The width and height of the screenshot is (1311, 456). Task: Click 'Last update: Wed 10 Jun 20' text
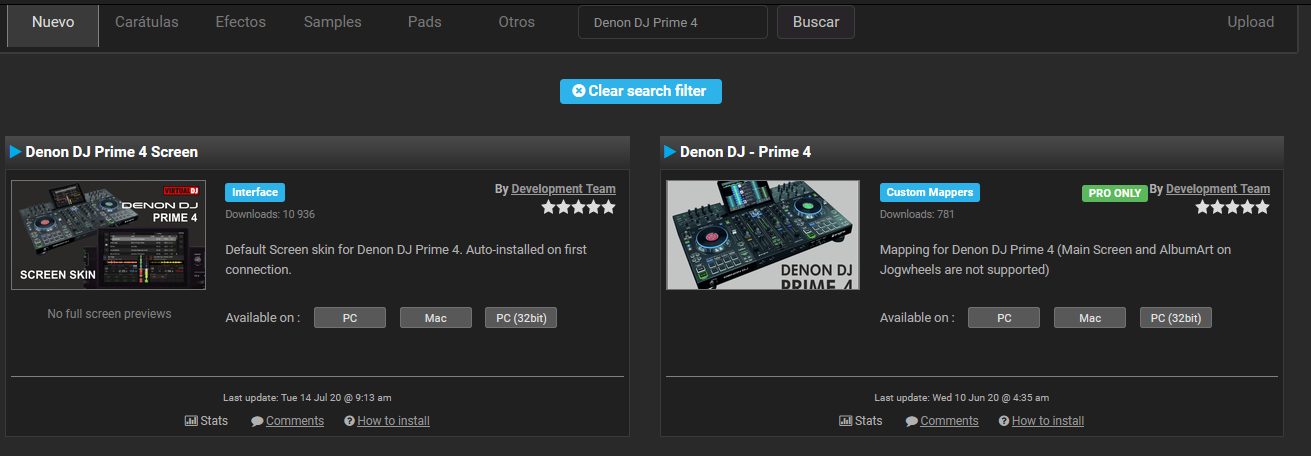961,398
